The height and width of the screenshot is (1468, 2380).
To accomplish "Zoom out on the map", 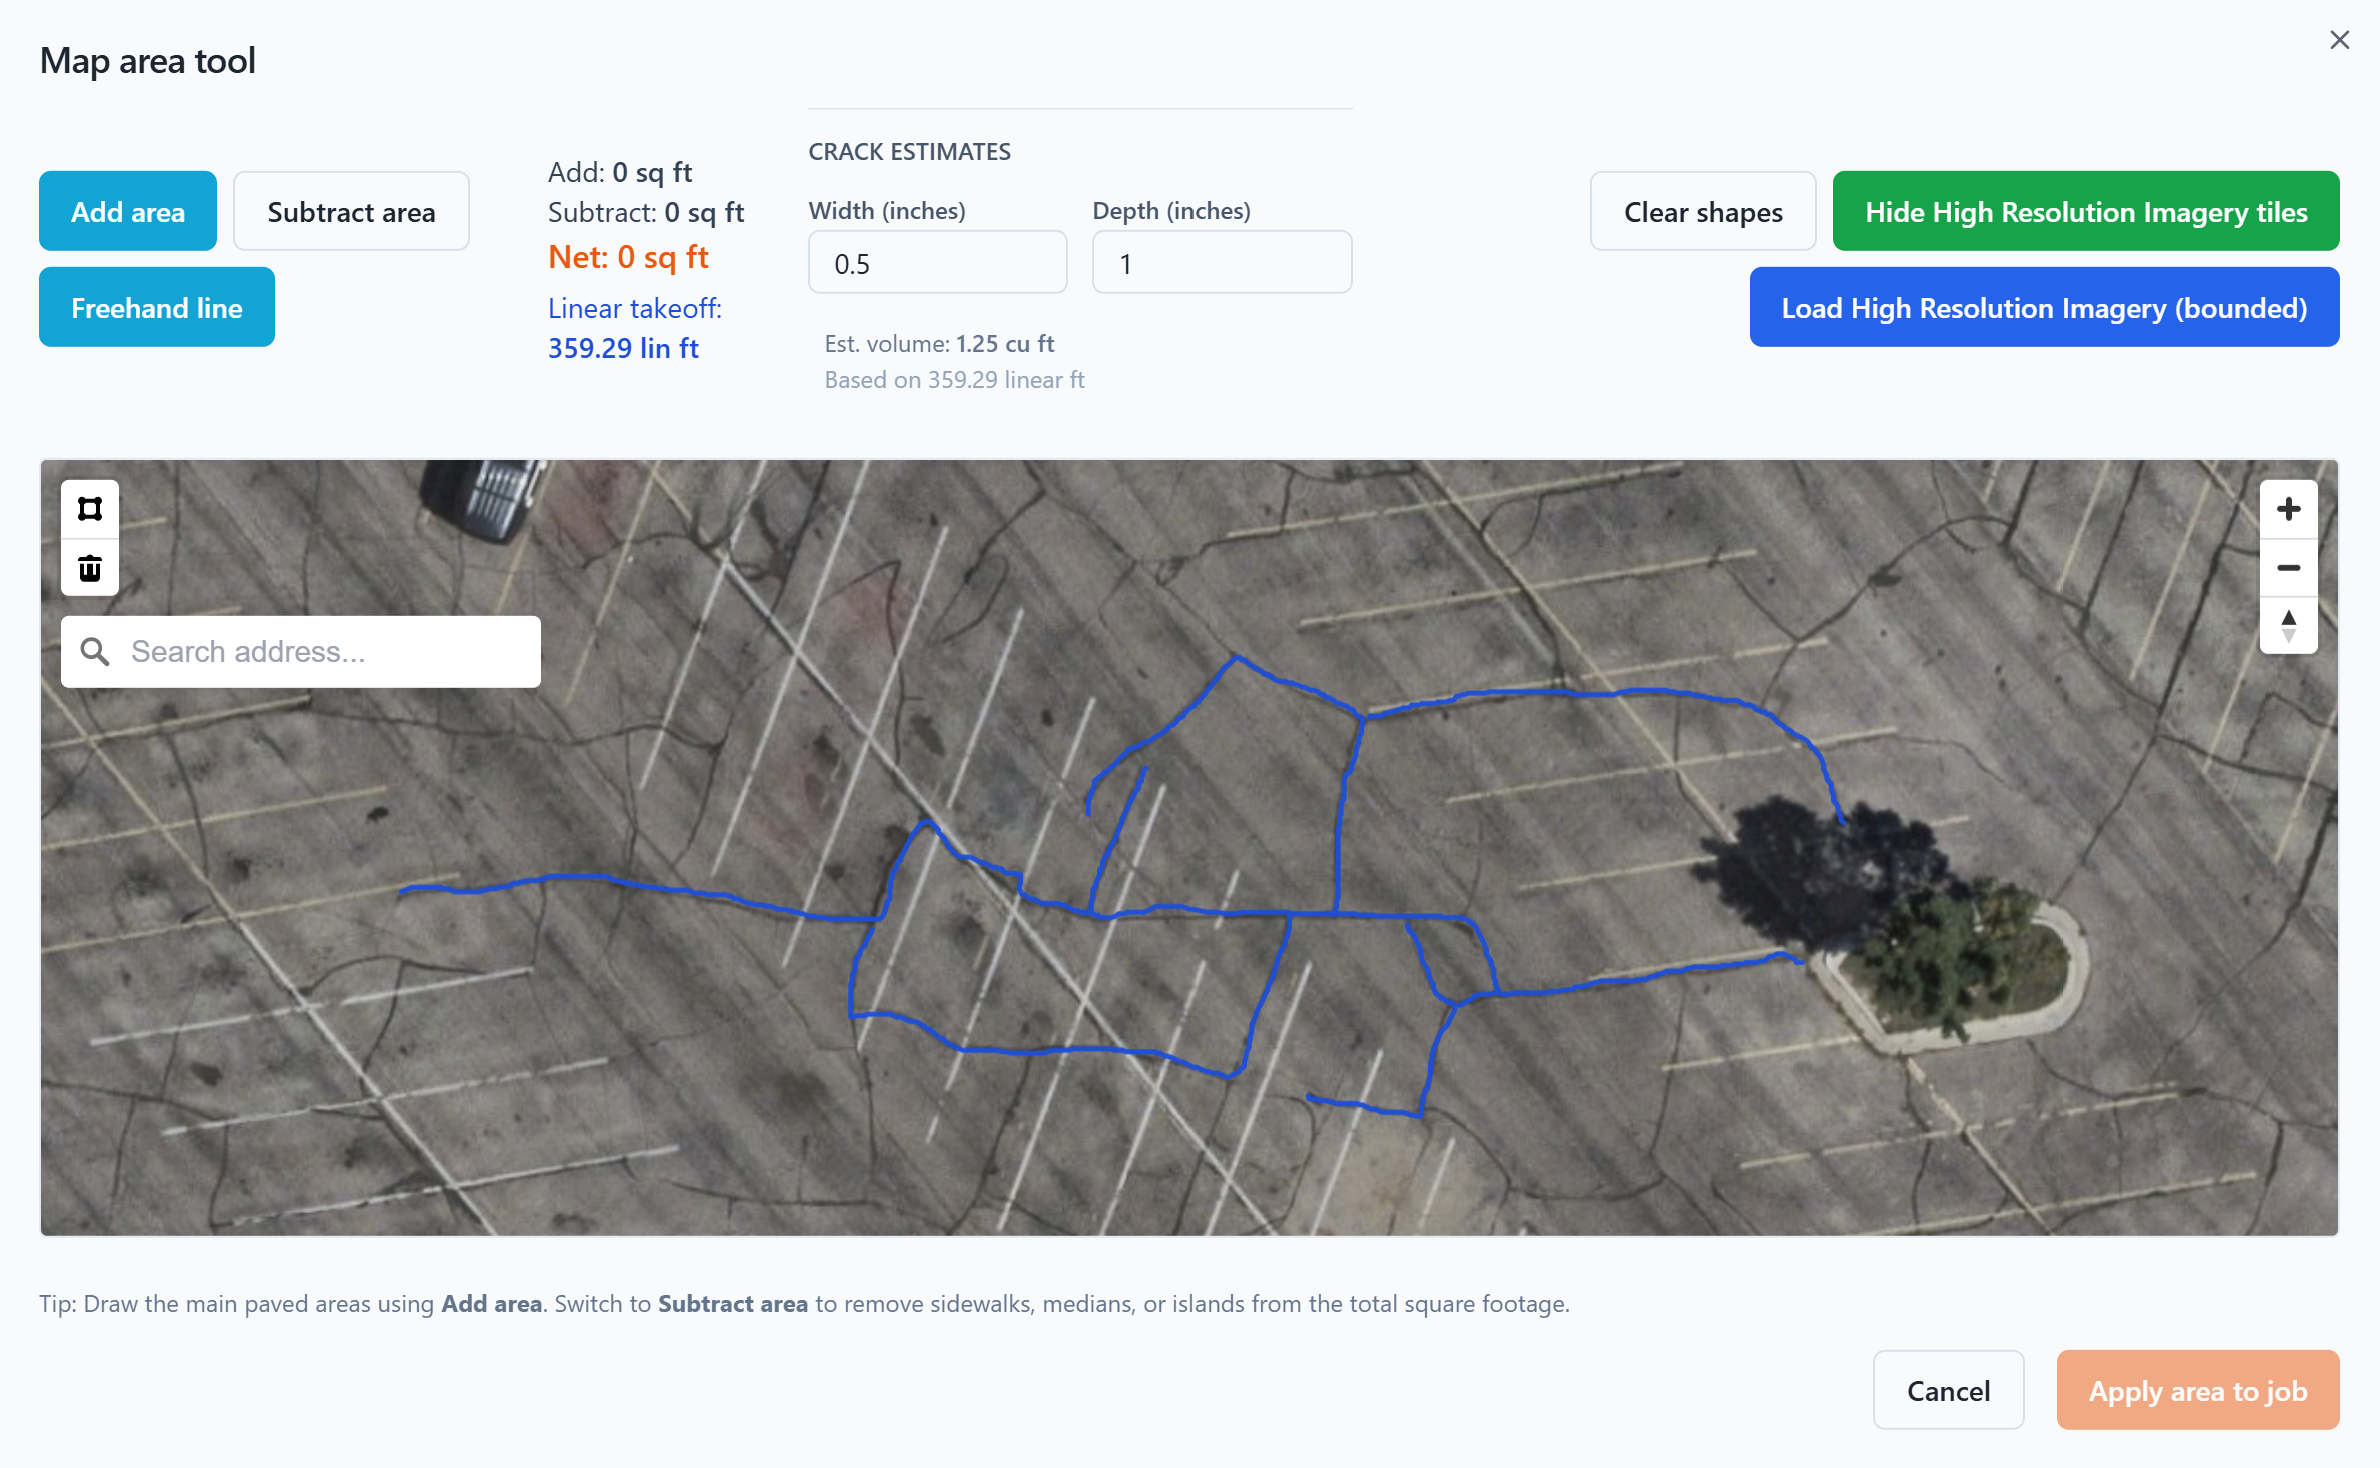I will coord(2288,568).
